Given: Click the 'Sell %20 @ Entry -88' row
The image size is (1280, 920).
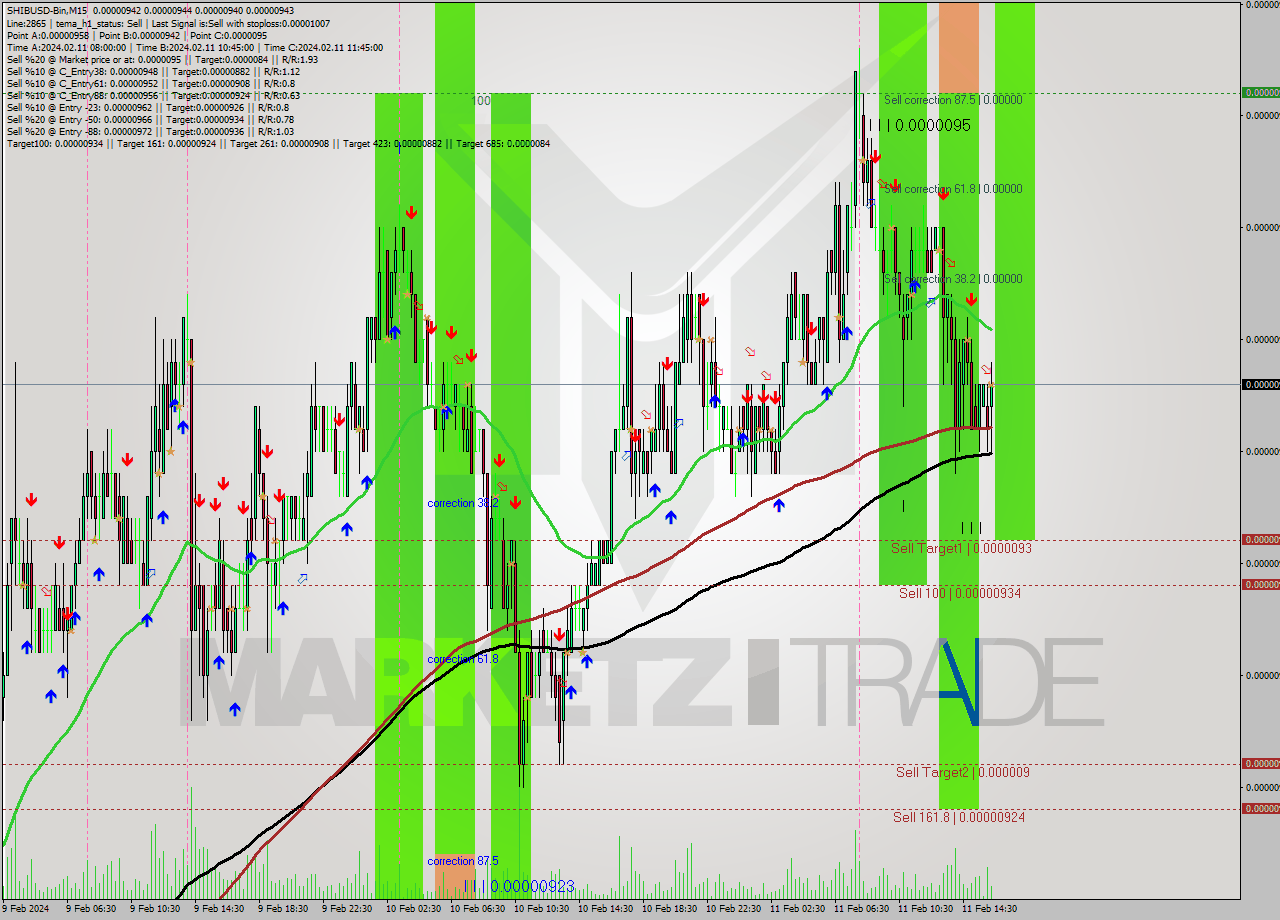Looking at the screenshot, I should click(x=150, y=131).
